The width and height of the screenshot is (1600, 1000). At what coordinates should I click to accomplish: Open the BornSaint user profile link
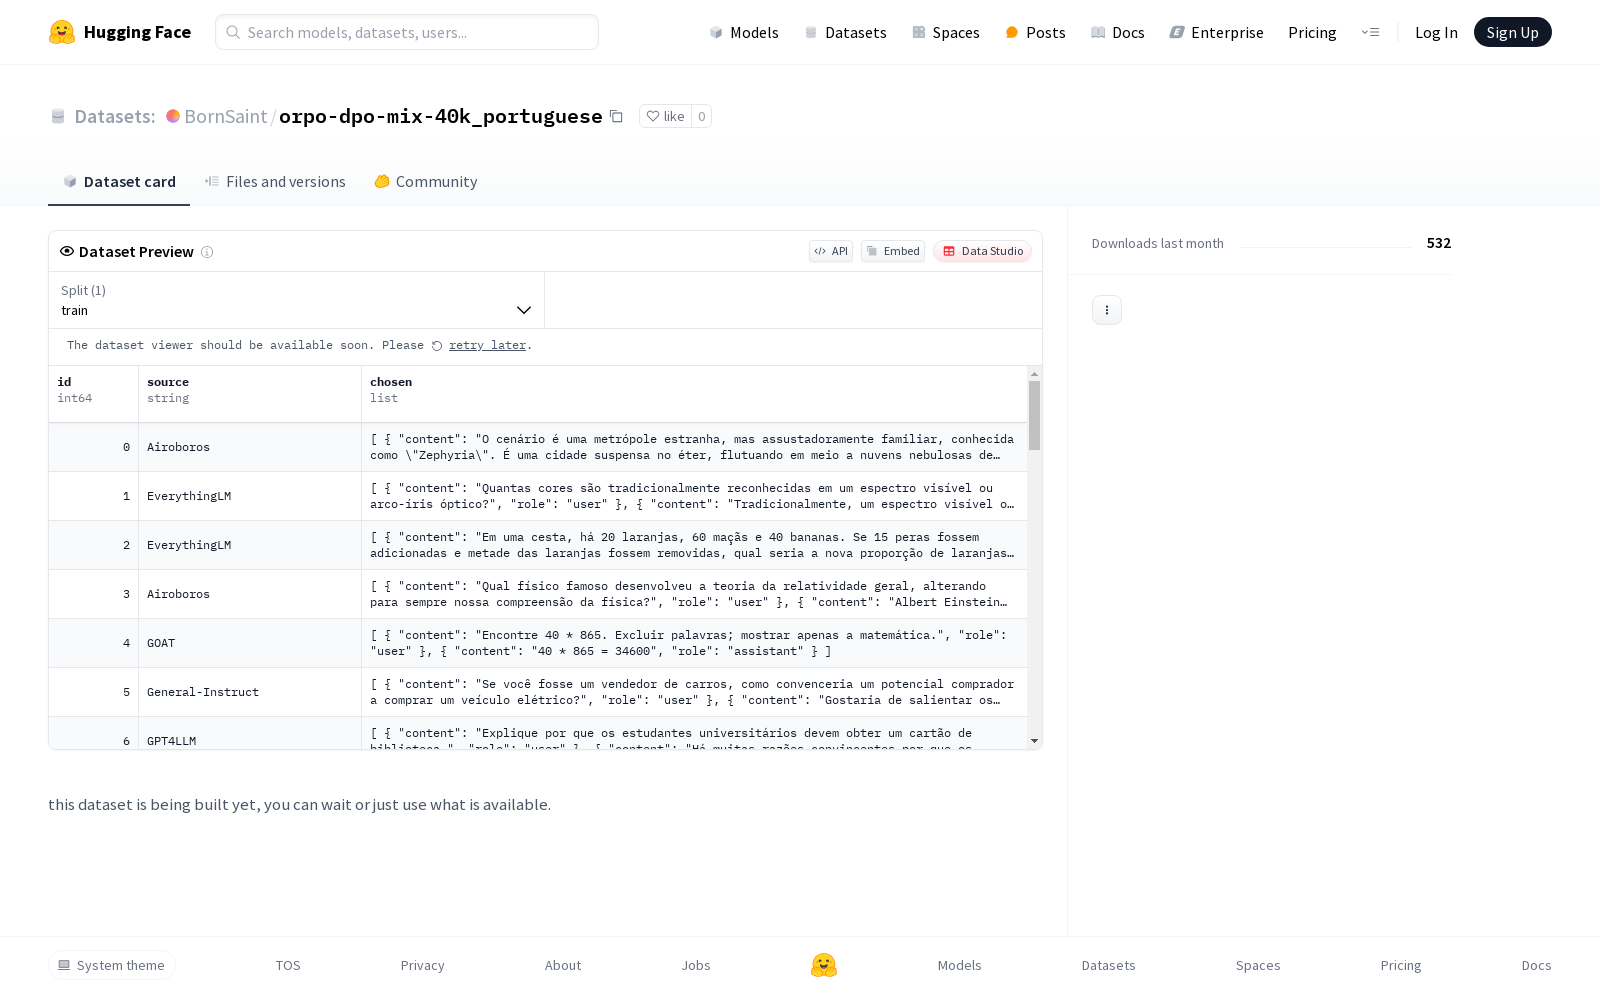click(225, 116)
